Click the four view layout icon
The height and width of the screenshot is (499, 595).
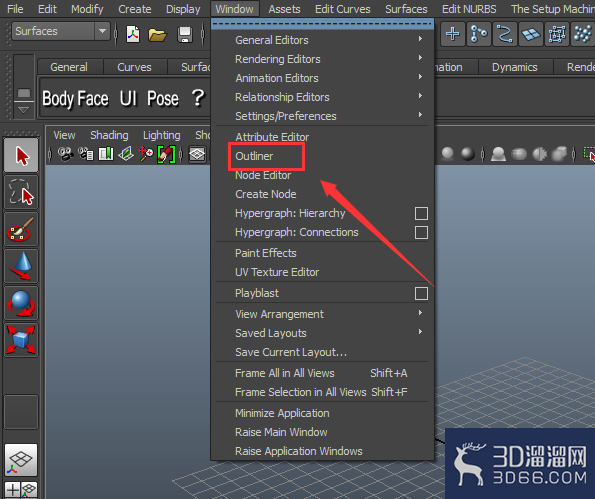click(x=21, y=490)
